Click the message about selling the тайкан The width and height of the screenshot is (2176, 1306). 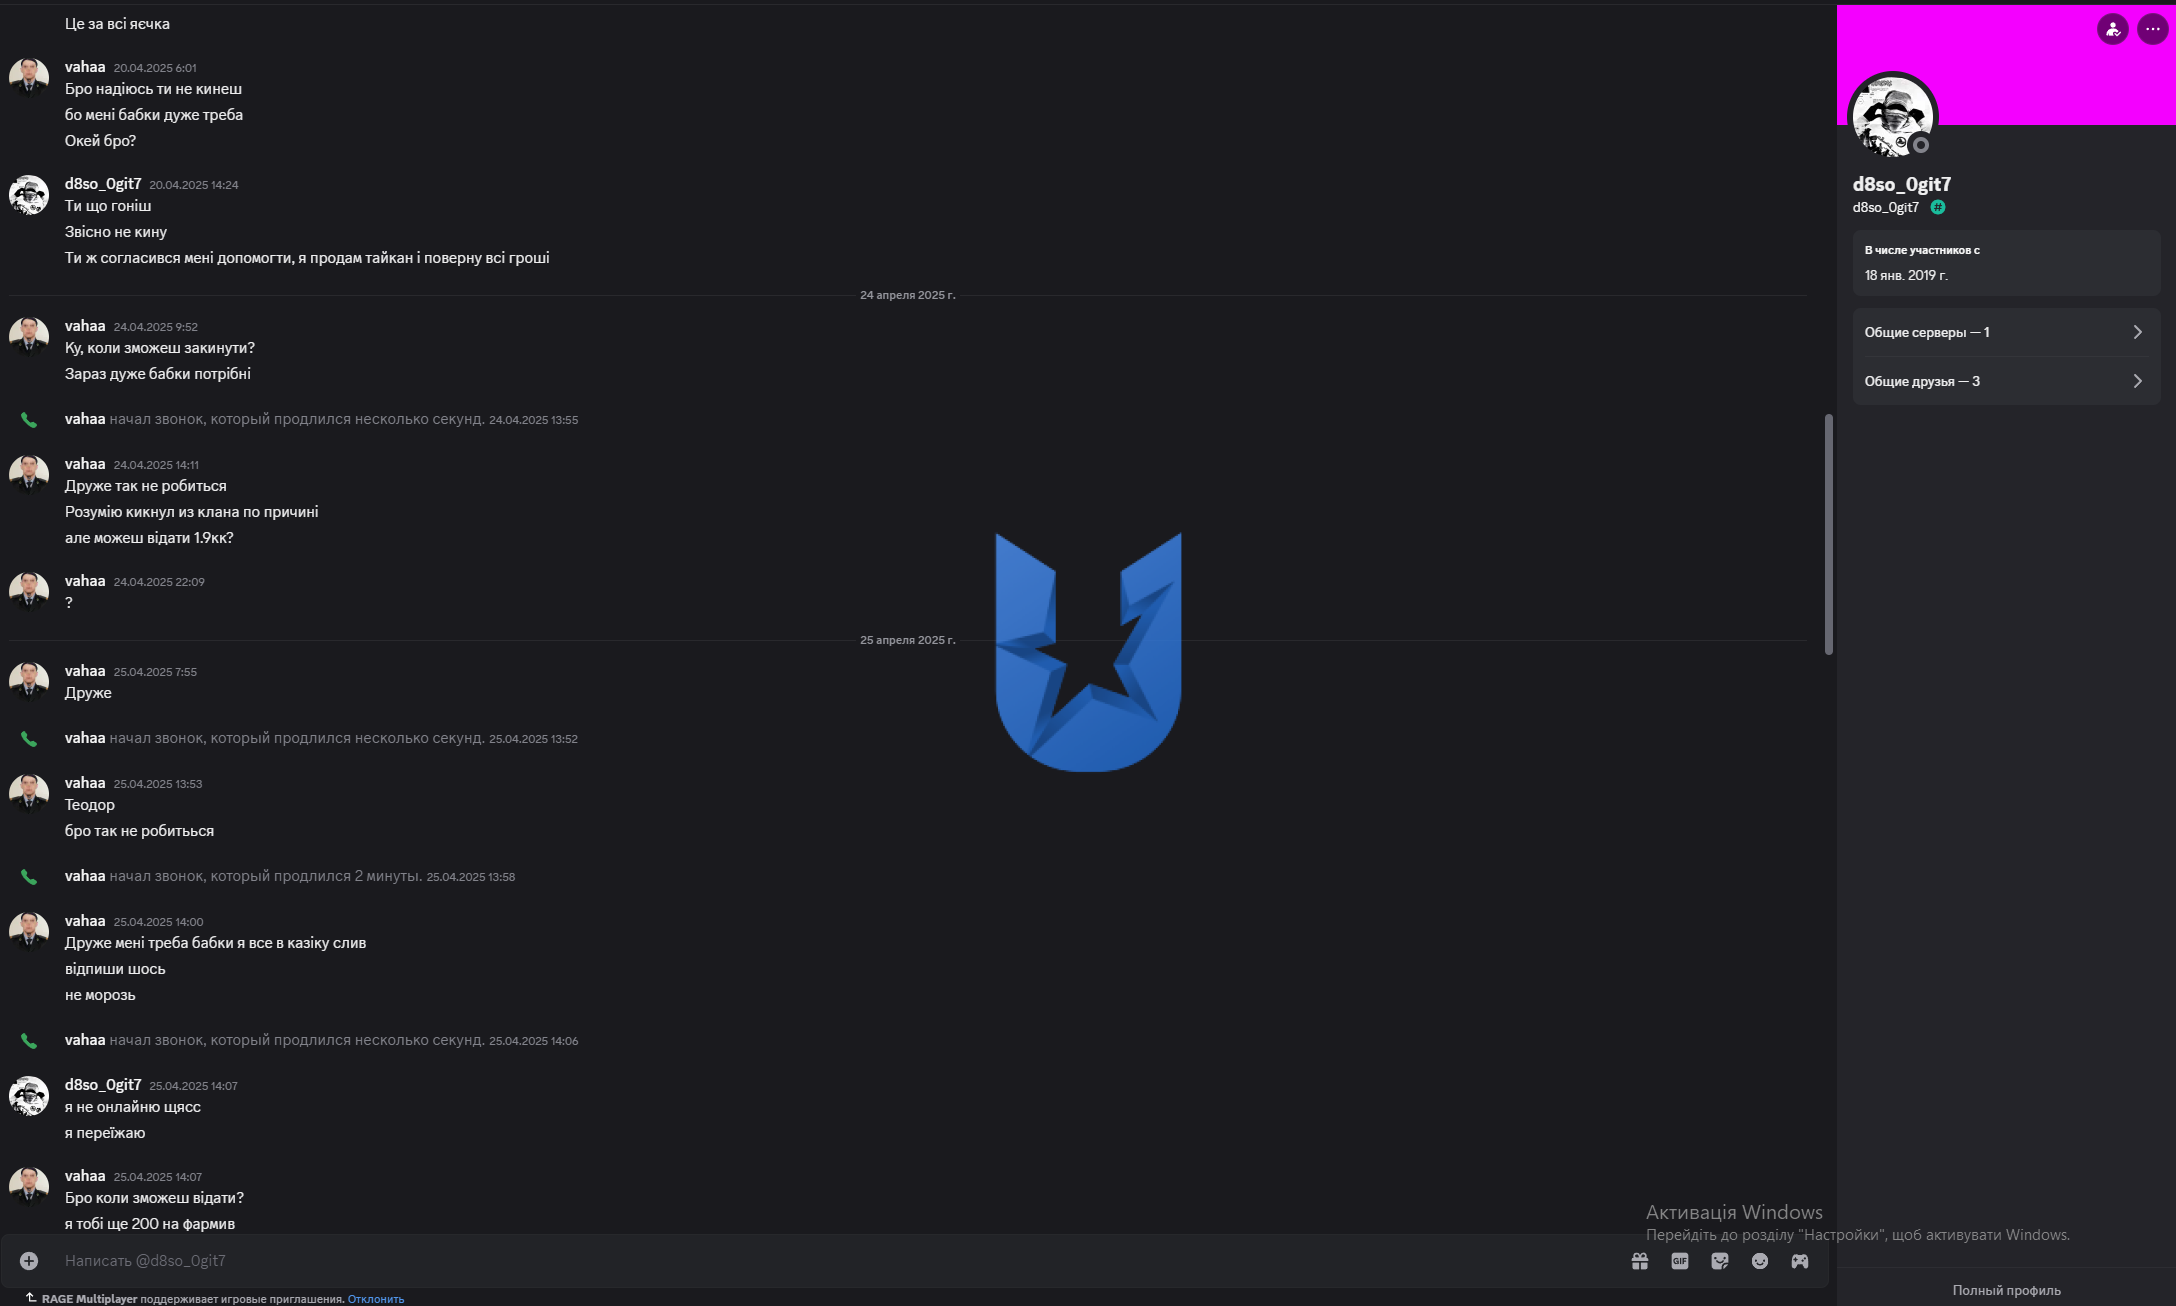point(307,258)
